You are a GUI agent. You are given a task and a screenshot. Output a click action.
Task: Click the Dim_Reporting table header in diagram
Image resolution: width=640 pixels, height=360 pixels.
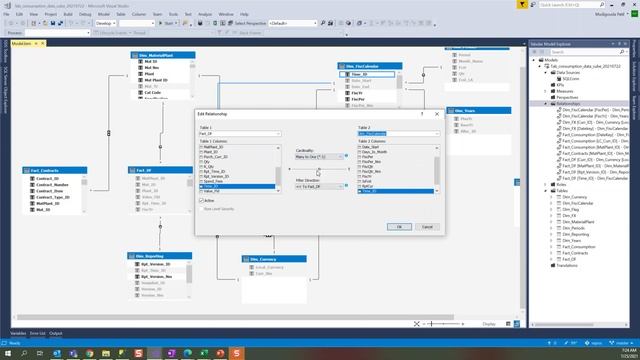tap(160, 256)
